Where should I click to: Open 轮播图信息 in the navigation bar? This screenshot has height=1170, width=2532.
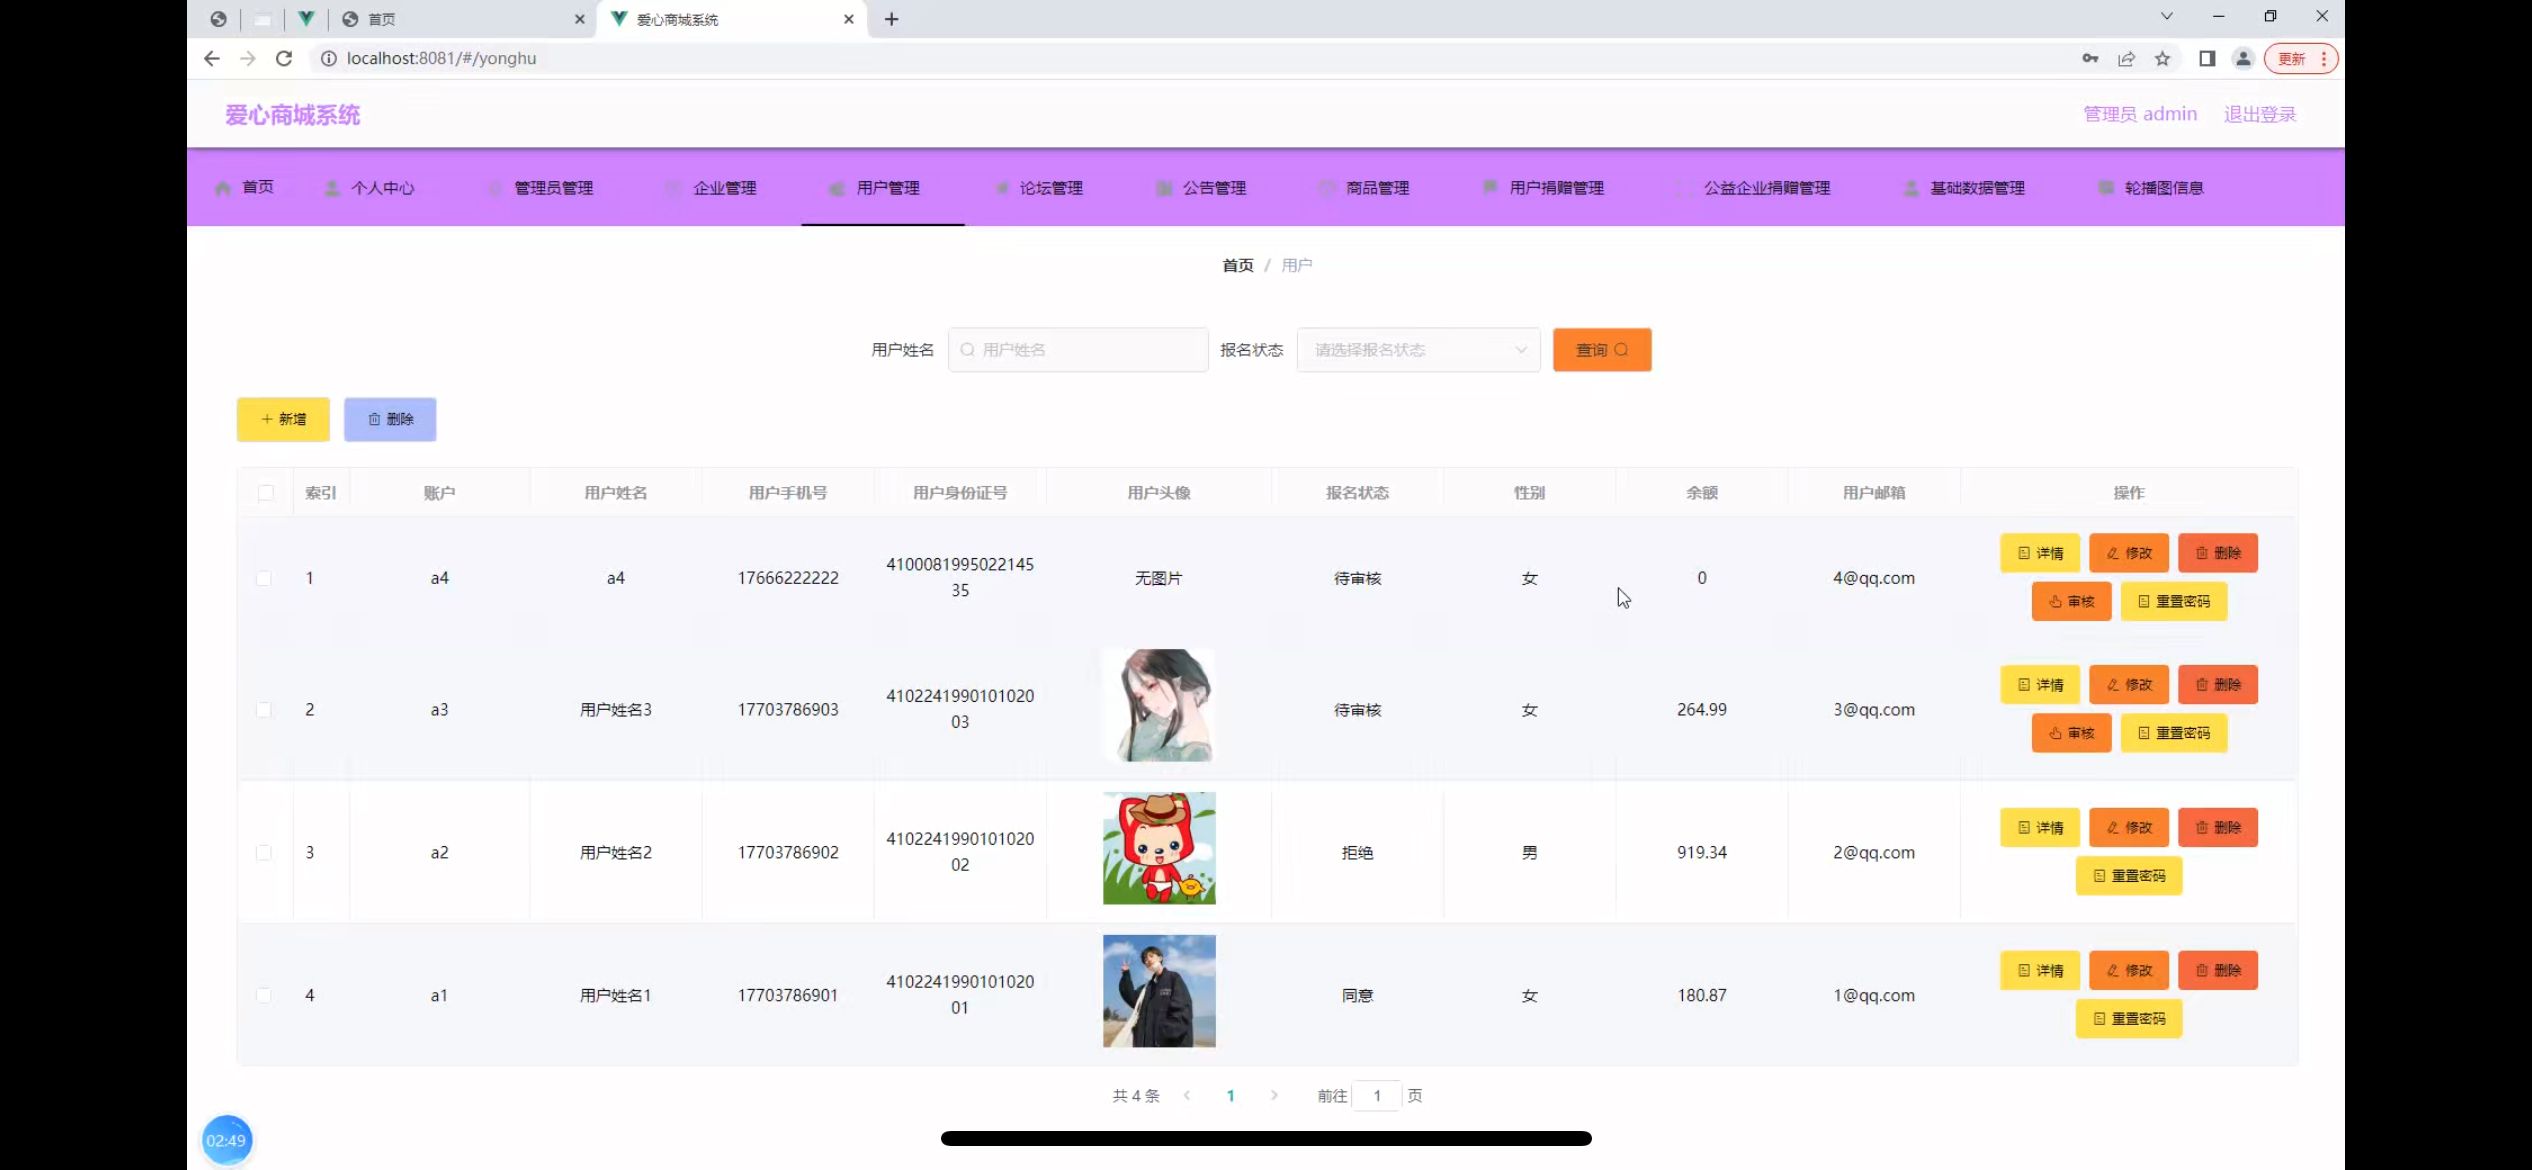(x=2152, y=187)
